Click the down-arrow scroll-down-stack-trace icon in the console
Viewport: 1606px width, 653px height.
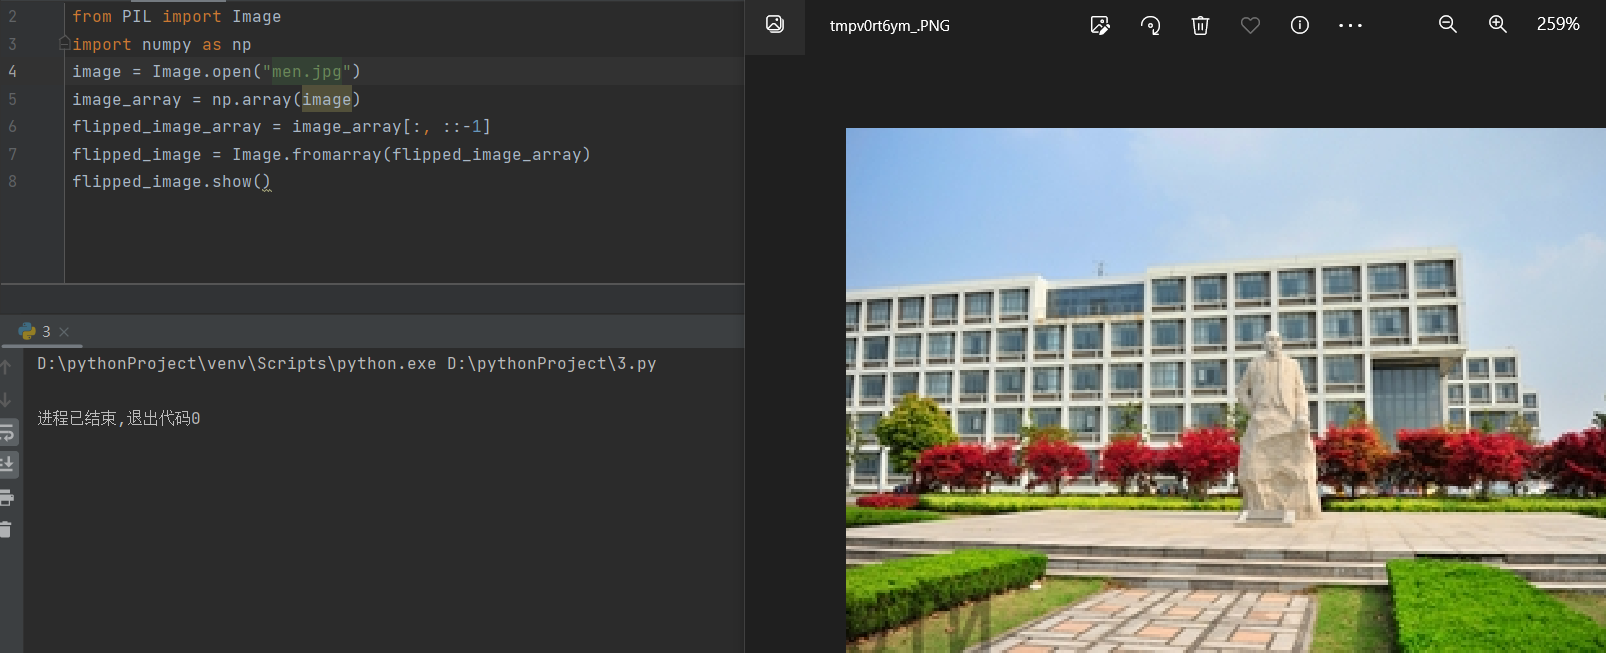pos(6,399)
